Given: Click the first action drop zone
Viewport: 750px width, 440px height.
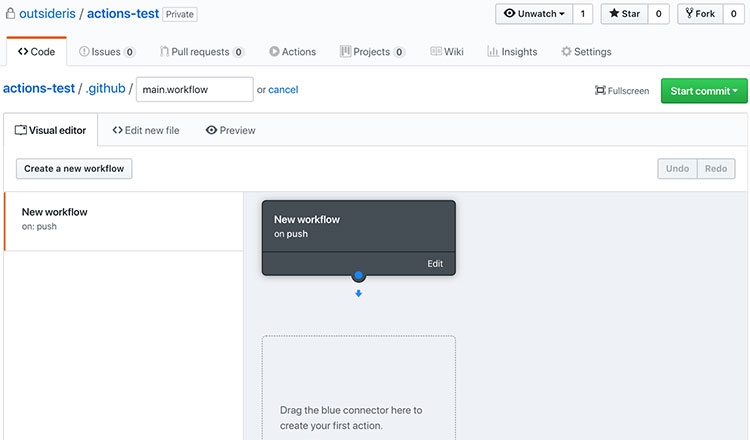Looking at the screenshot, I should [359, 387].
